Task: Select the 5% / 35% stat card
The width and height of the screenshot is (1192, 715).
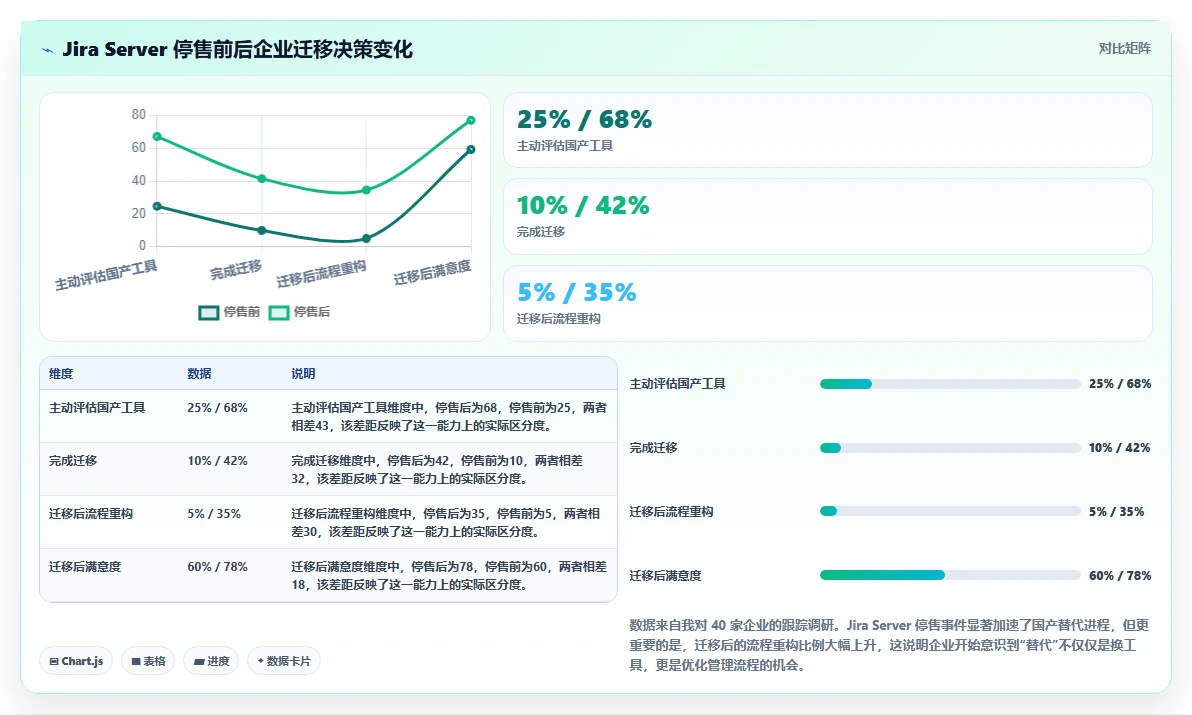Action: tap(828, 303)
